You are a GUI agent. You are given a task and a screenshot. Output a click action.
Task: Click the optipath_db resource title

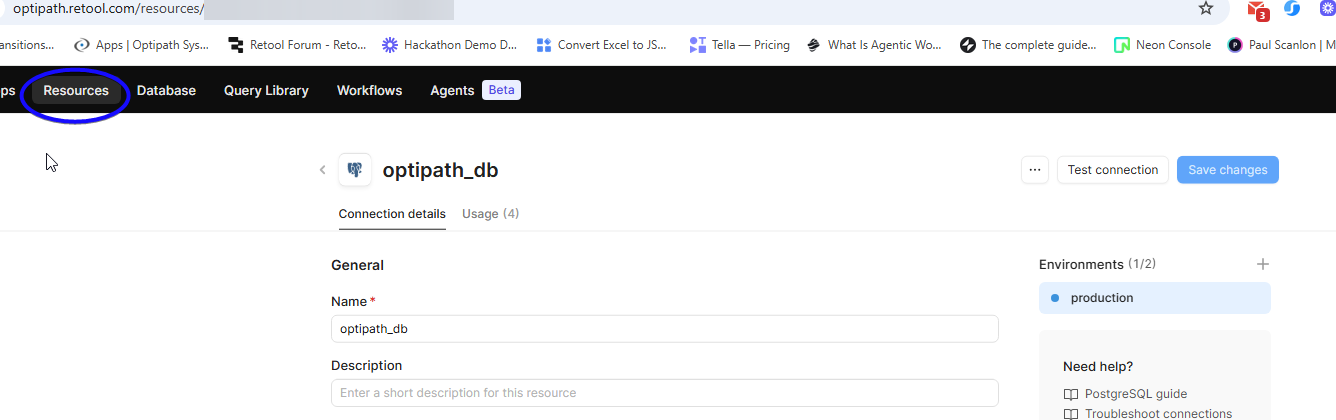pyautogui.click(x=440, y=171)
